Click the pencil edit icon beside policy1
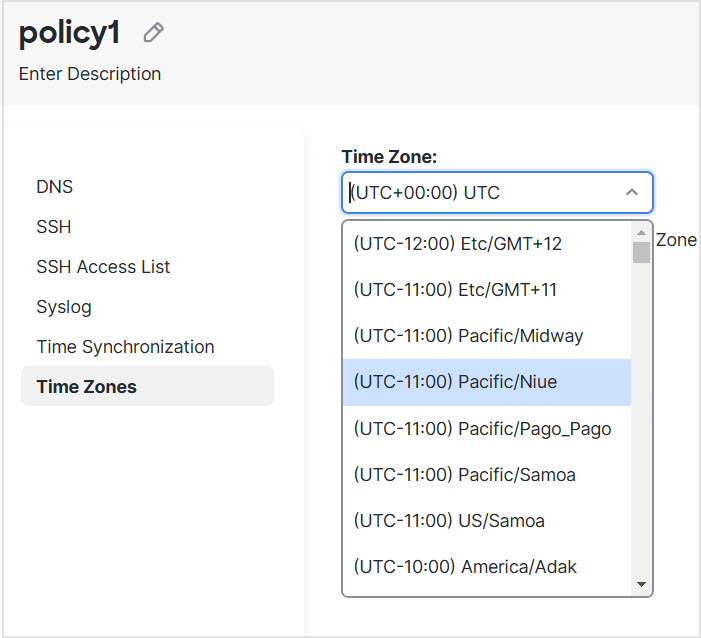The height and width of the screenshot is (638, 701). coord(153,33)
